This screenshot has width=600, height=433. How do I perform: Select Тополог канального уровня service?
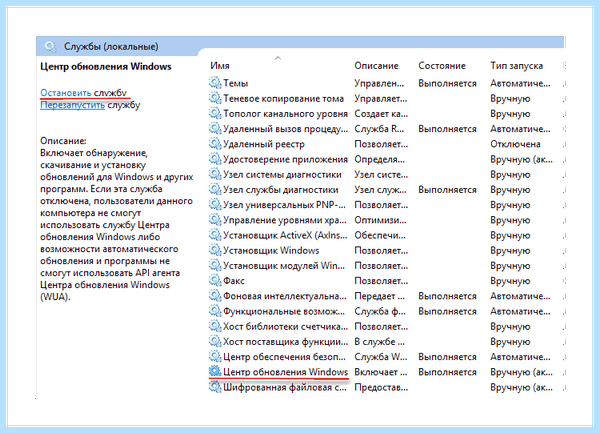click(x=285, y=114)
